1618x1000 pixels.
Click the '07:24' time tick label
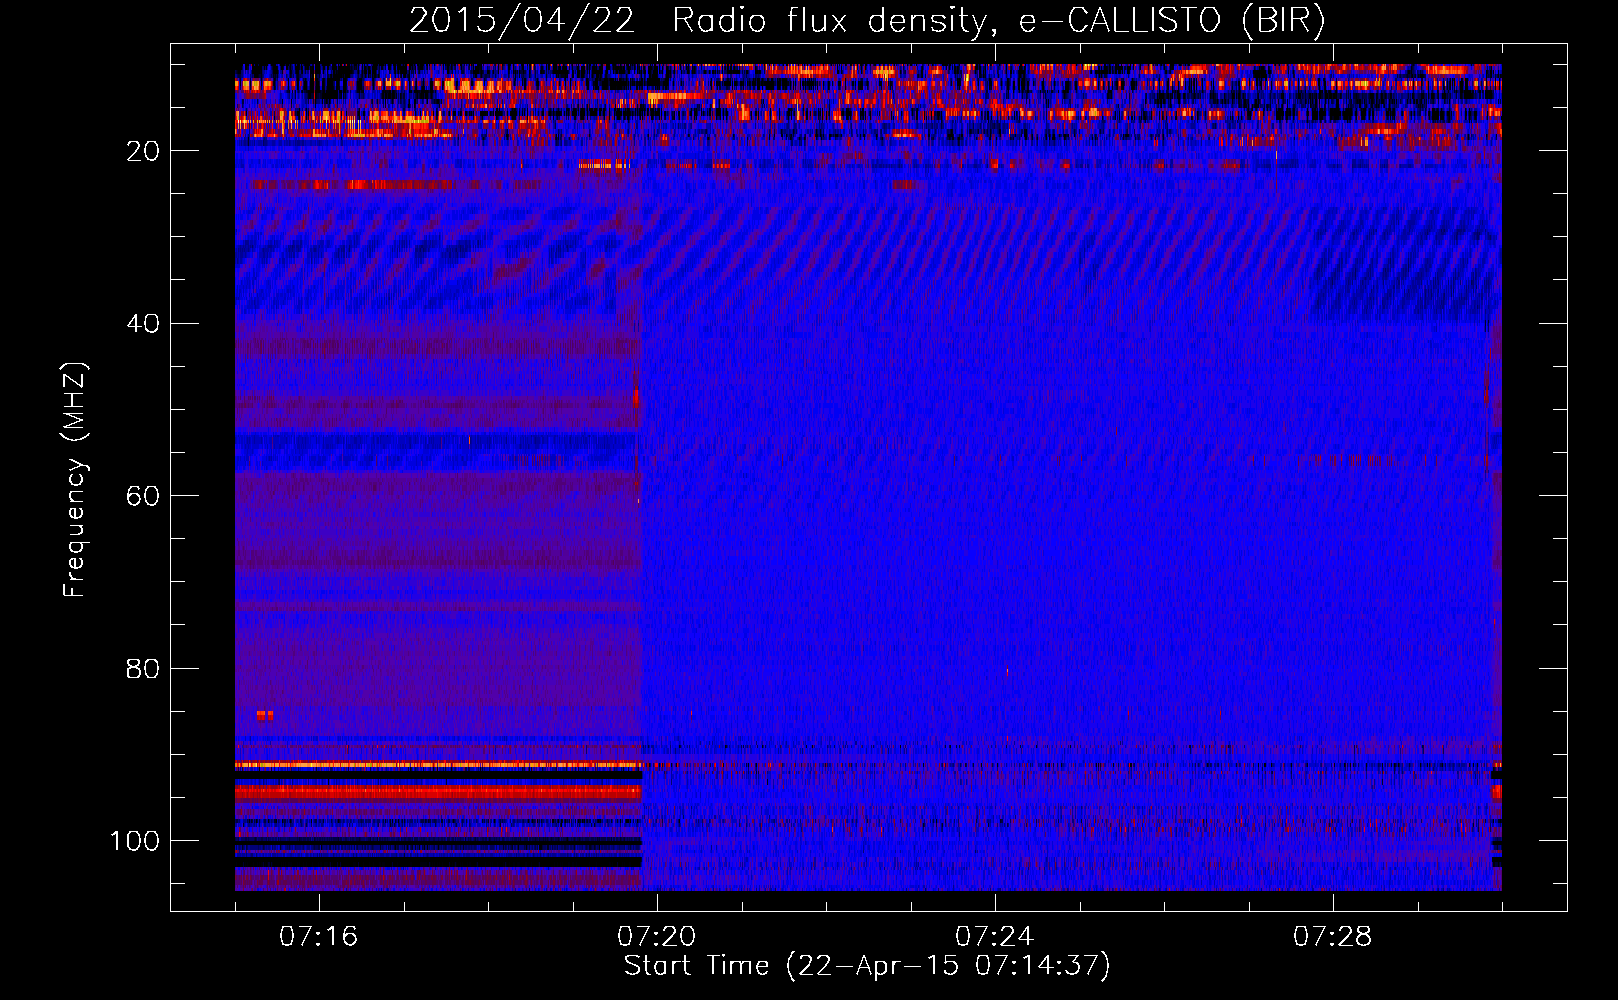pos(994,937)
